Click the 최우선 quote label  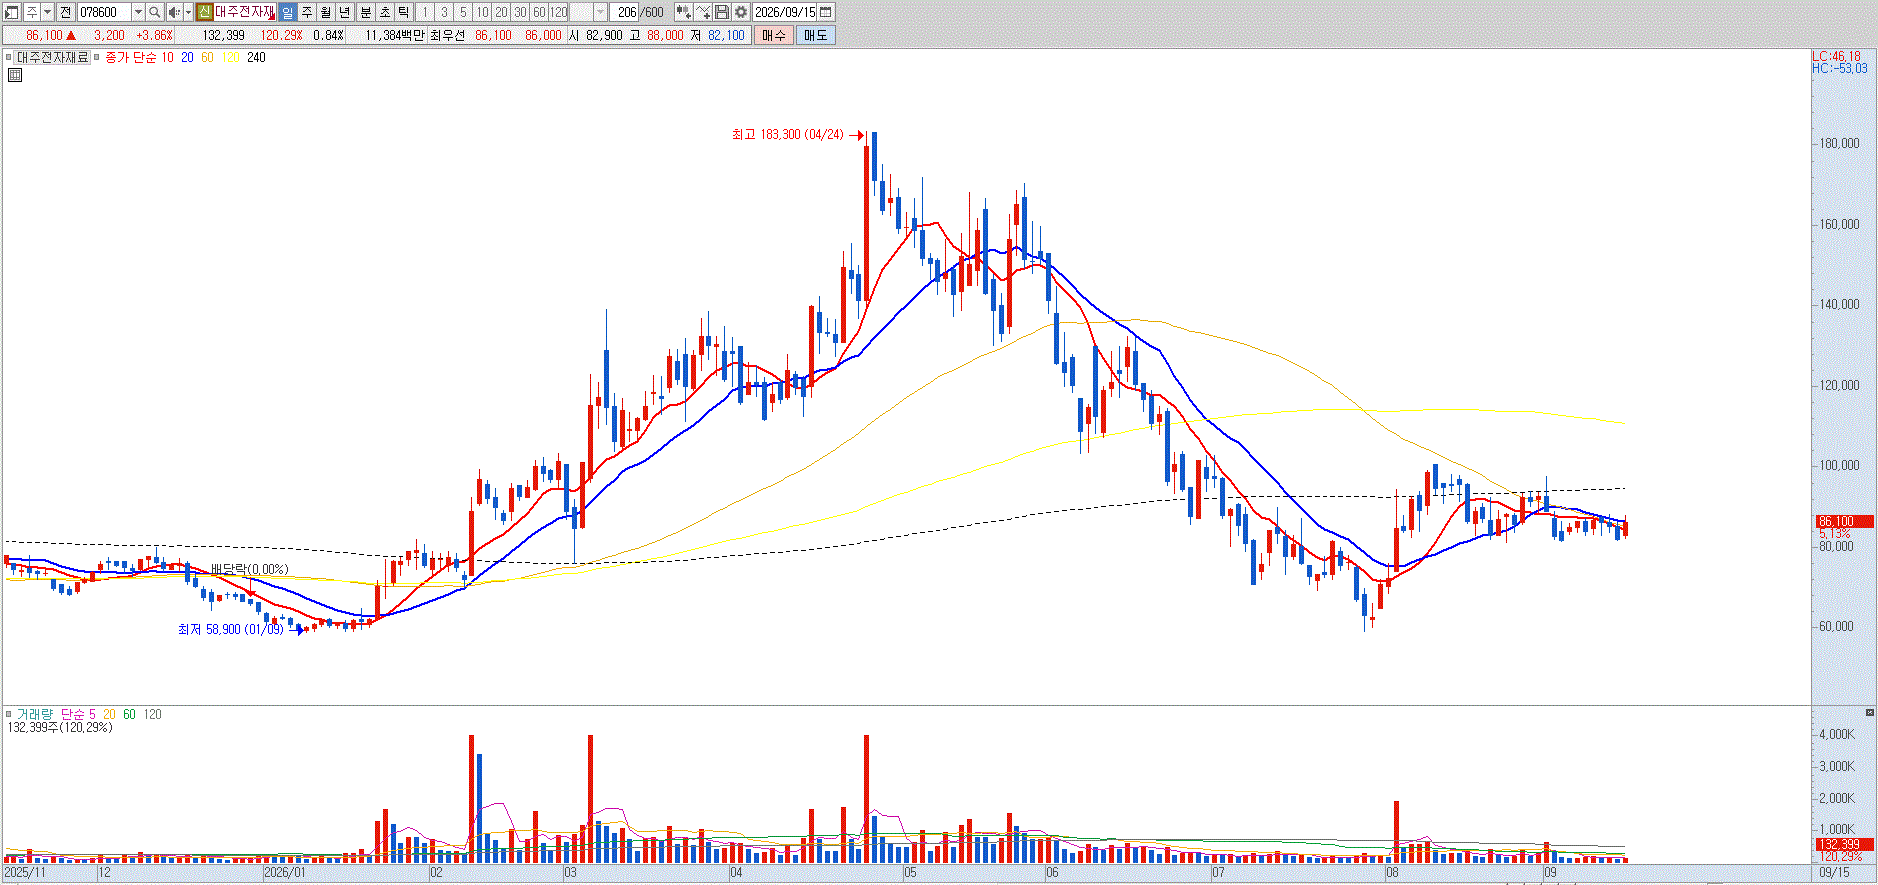[x=447, y=35]
